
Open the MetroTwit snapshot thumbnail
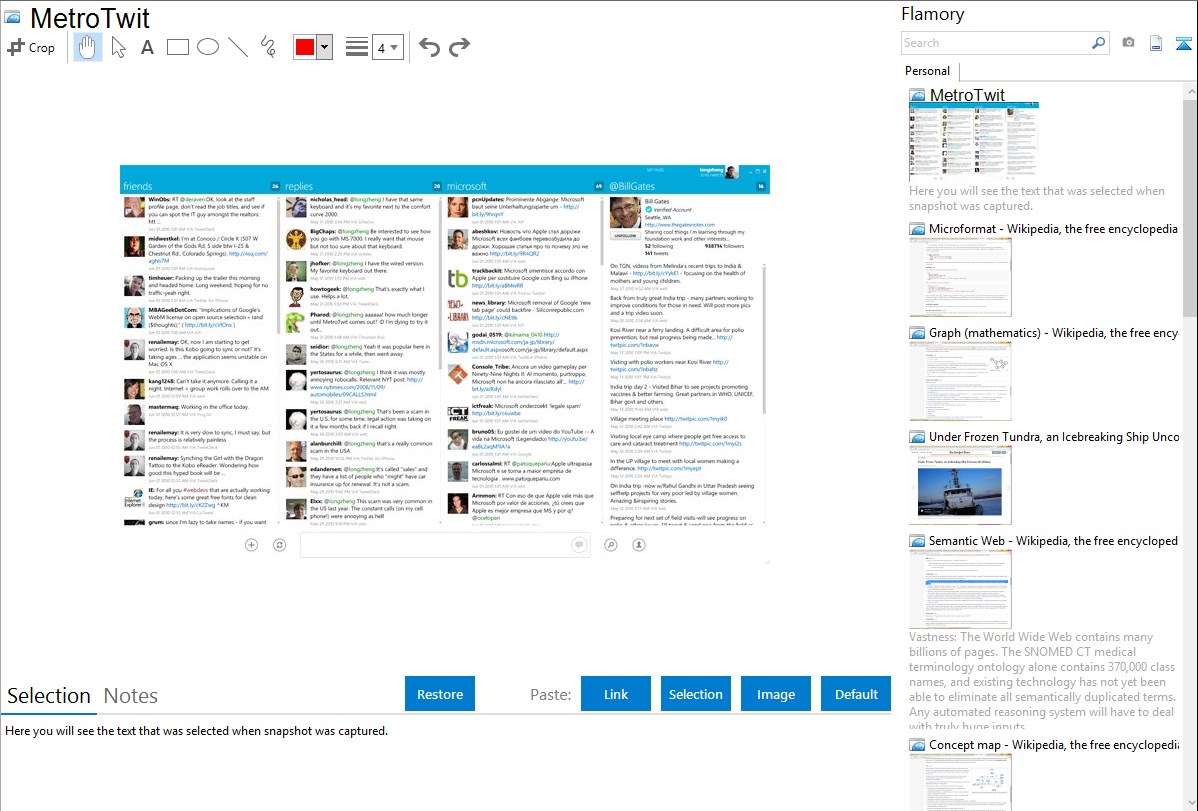(973, 142)
